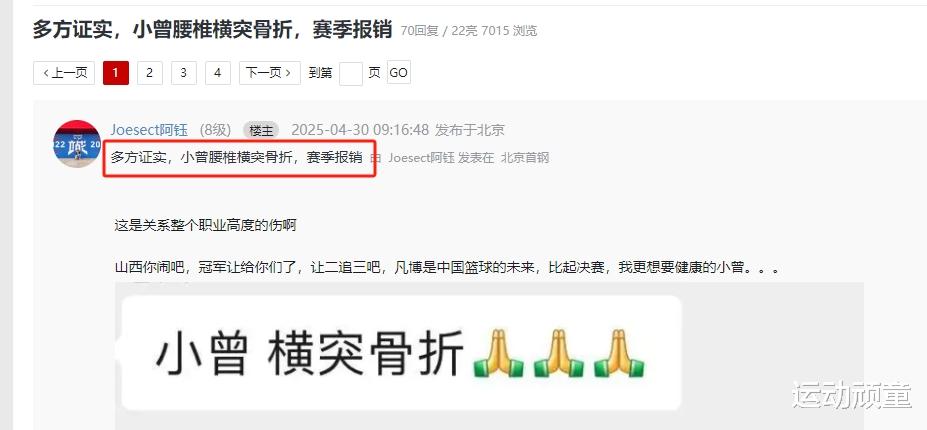Click the poster's avatar image
The height and width of the screenshot is (430, 927).
click(77, 144)
